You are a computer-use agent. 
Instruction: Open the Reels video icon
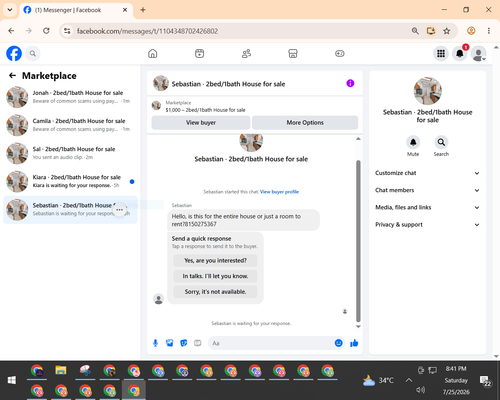tap(199, 53)
